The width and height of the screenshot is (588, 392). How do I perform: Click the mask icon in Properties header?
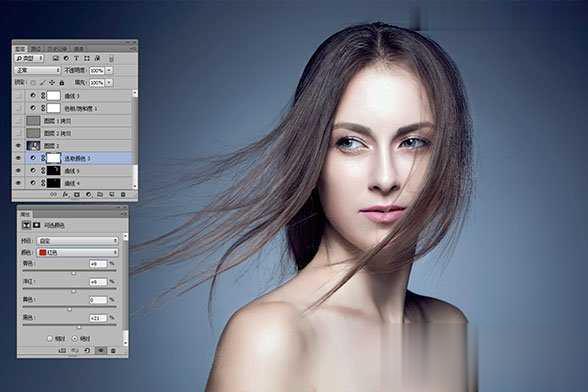tap(36, 225)
